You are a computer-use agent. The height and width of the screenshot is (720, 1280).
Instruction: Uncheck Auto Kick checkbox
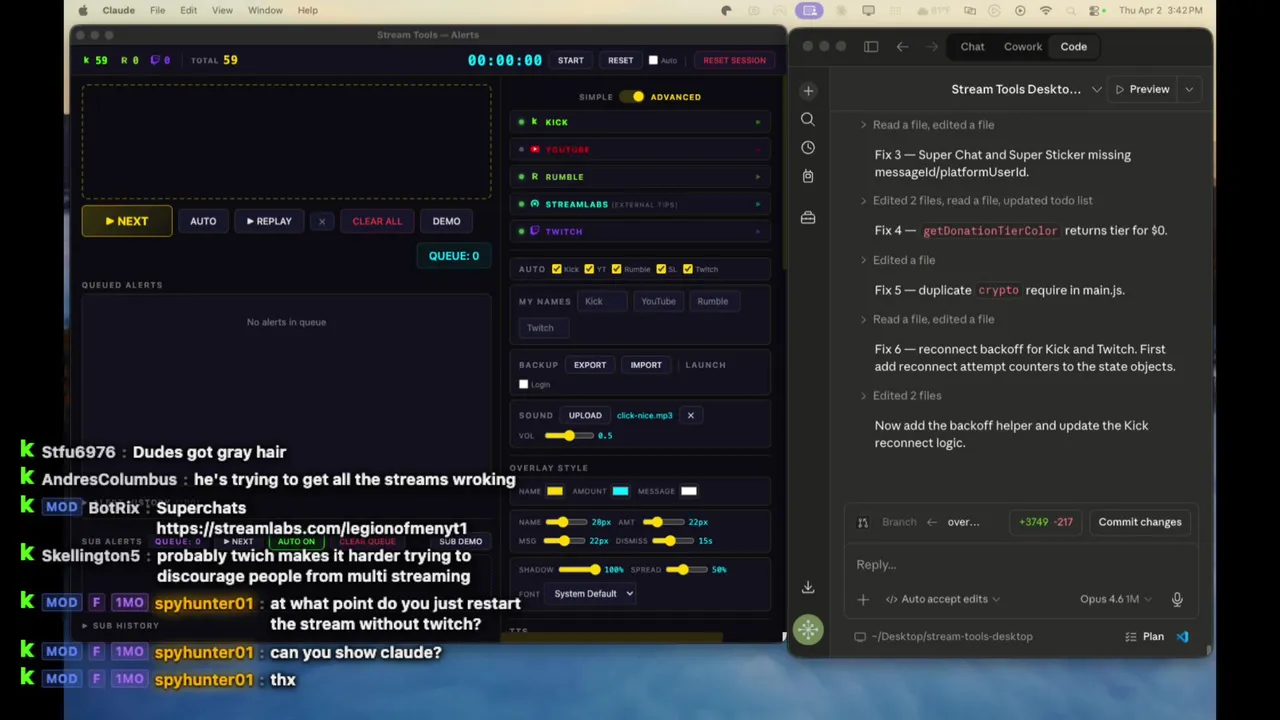click(x=556, y=269)
